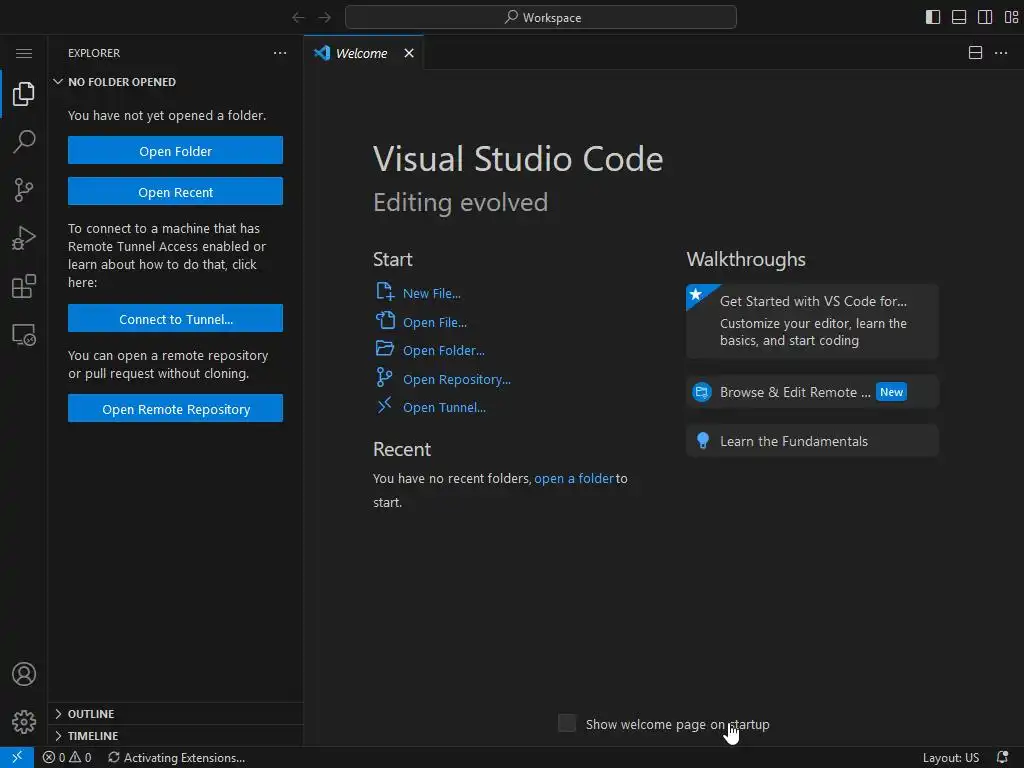The height and width of the screenshot is (768, 1024).
Task: Select the Explorer activity bar icon
Action: coord(24,93)
